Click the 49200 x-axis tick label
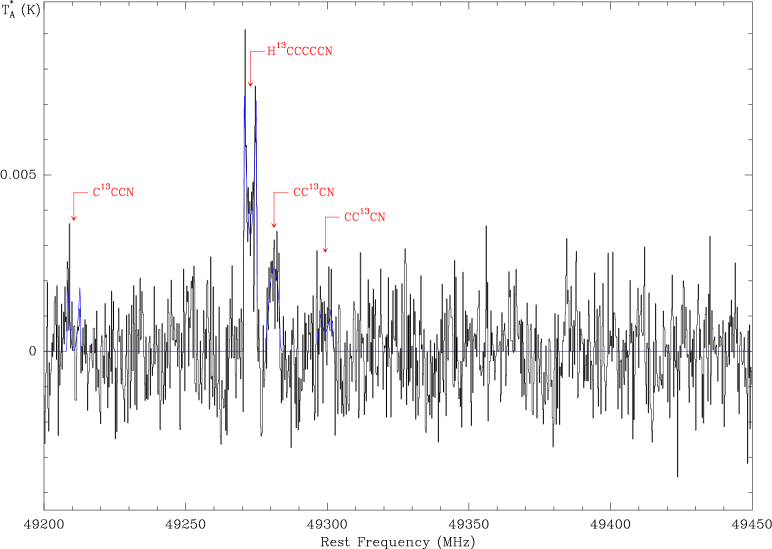 44,523
